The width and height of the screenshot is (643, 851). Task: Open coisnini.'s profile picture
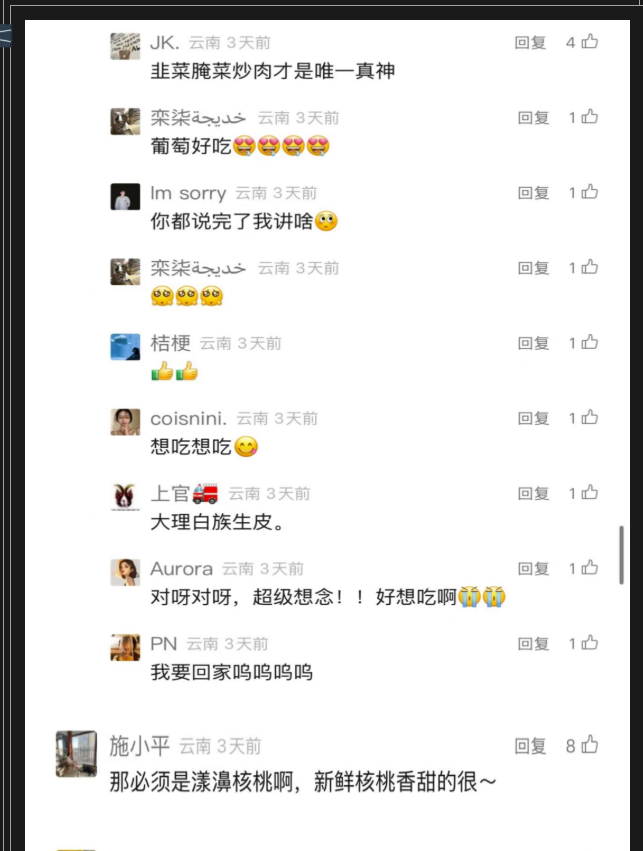125,422
